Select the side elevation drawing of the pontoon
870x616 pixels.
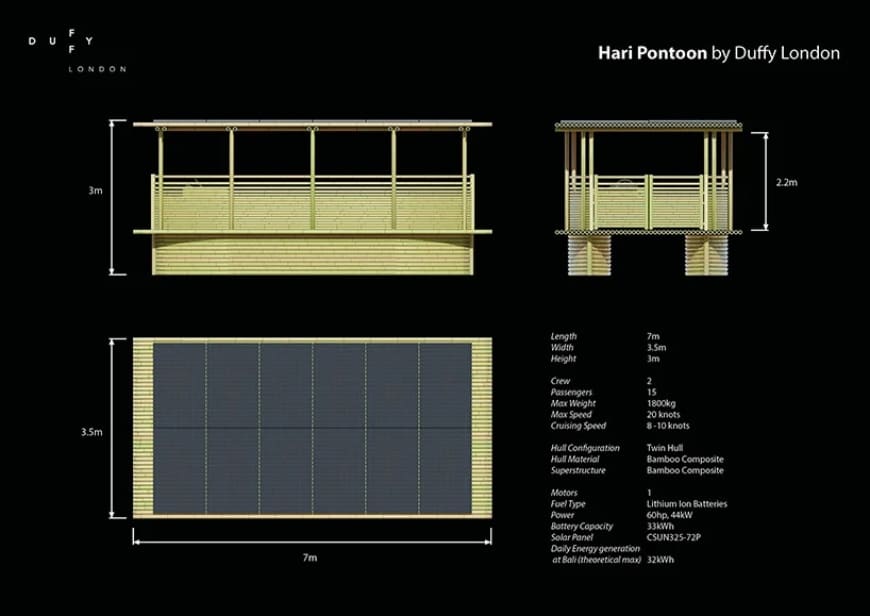pyautogui.click(x=312, y=198)
